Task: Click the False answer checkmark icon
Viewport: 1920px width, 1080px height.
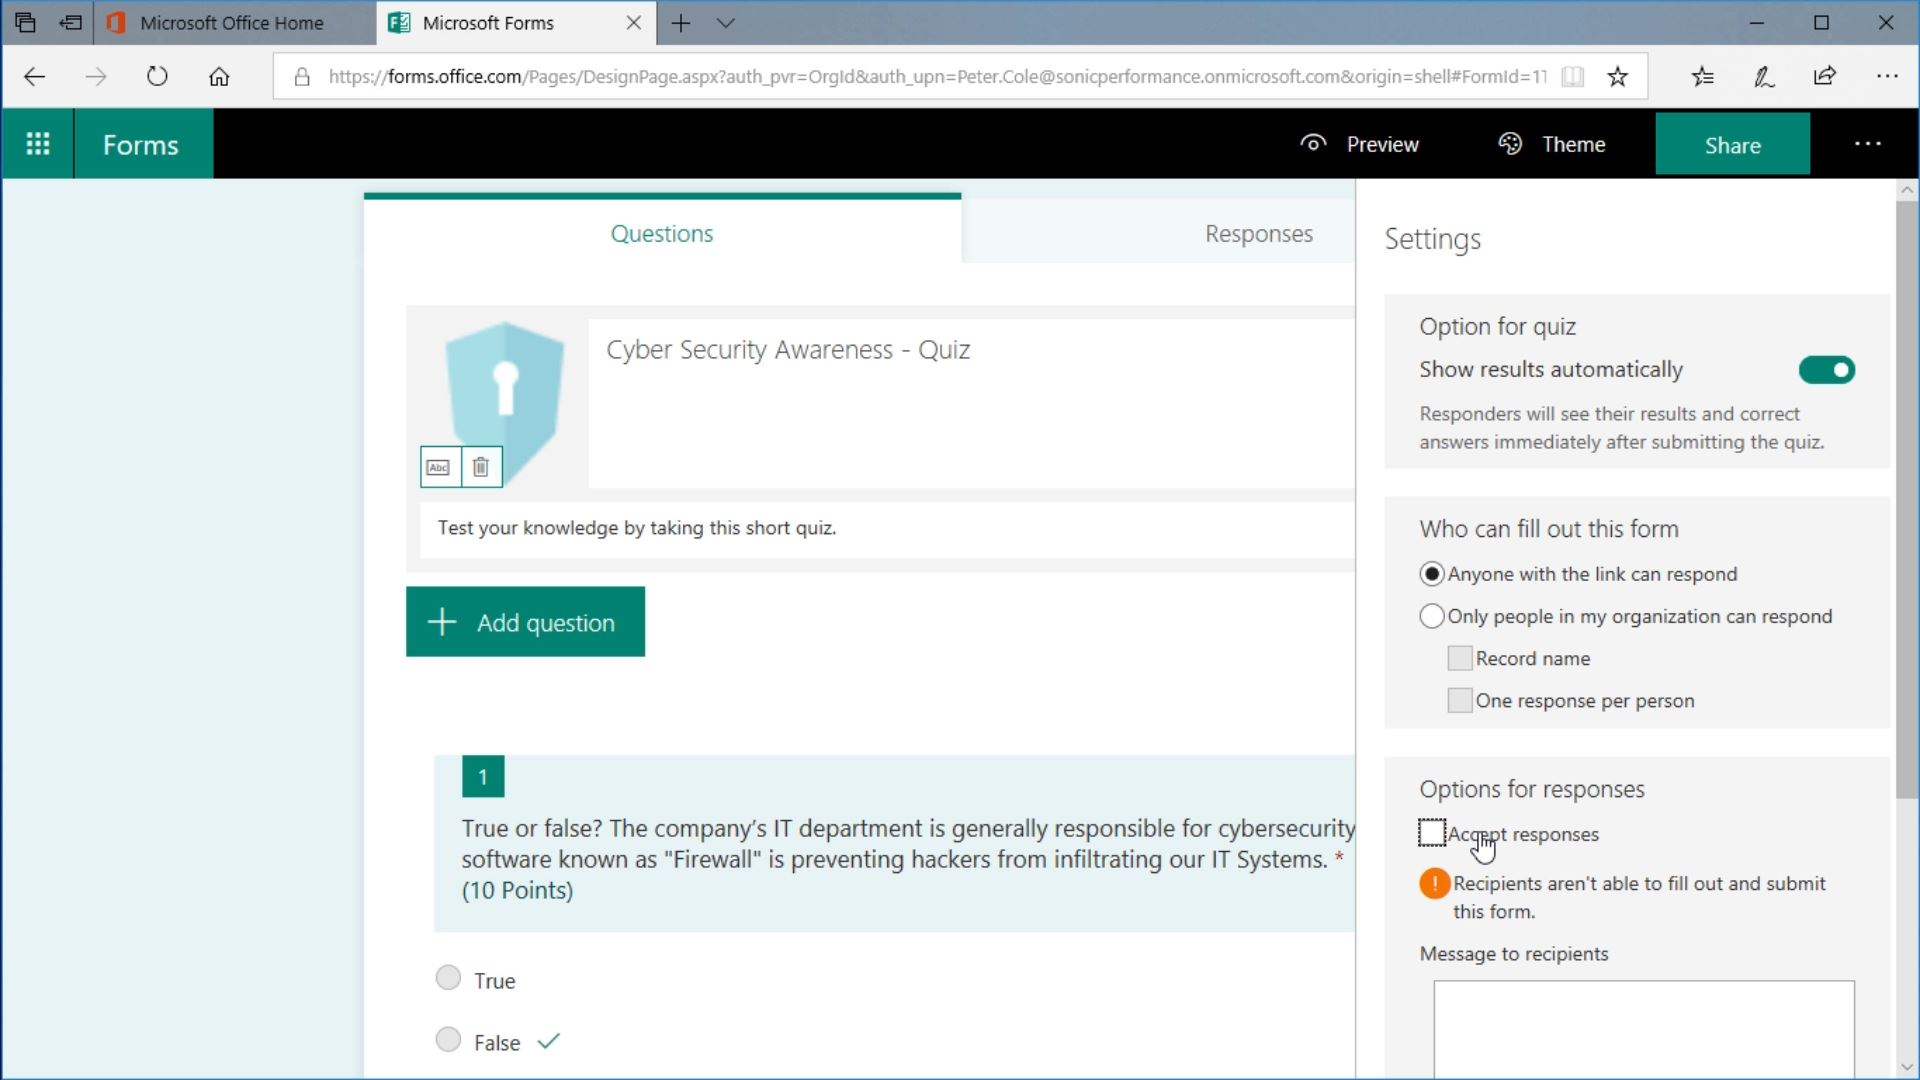Action: coord(550,1040)
